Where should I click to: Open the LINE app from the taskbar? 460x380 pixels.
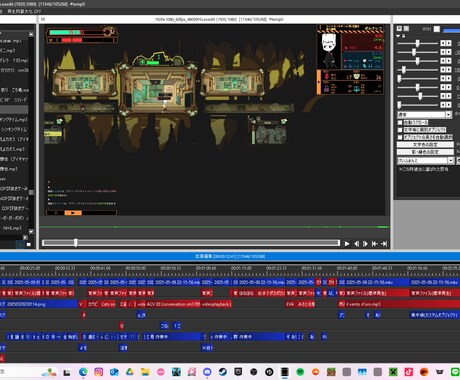click(x=455, y=372)
